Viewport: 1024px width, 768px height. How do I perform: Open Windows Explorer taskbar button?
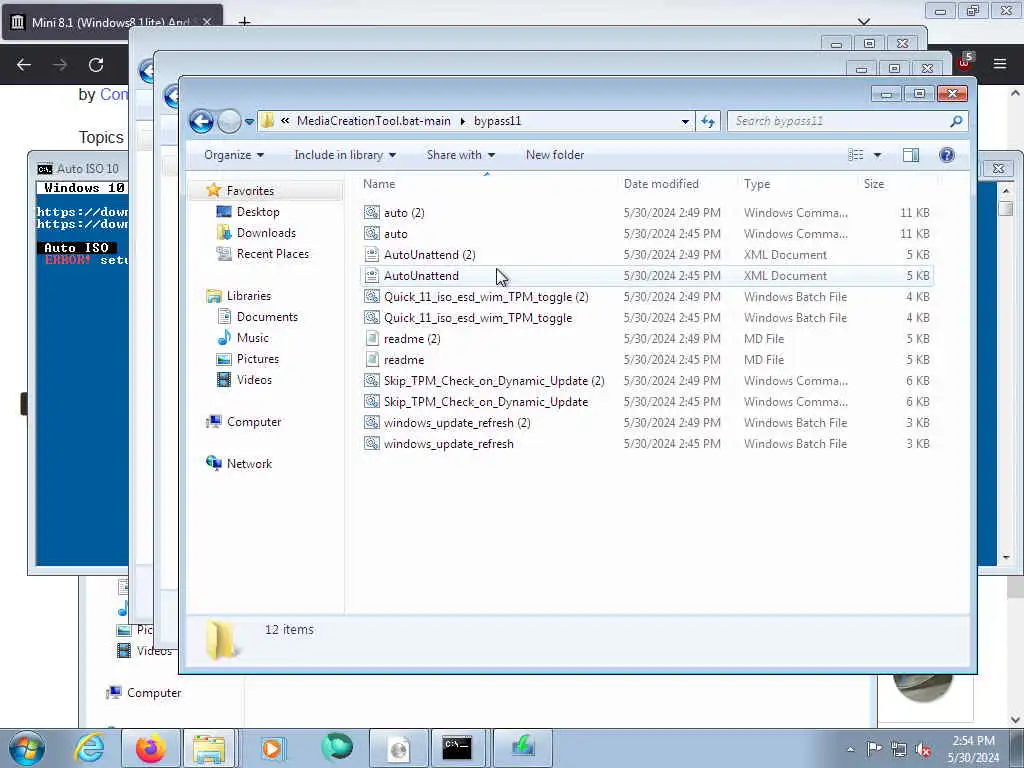[x=208, y=748]
